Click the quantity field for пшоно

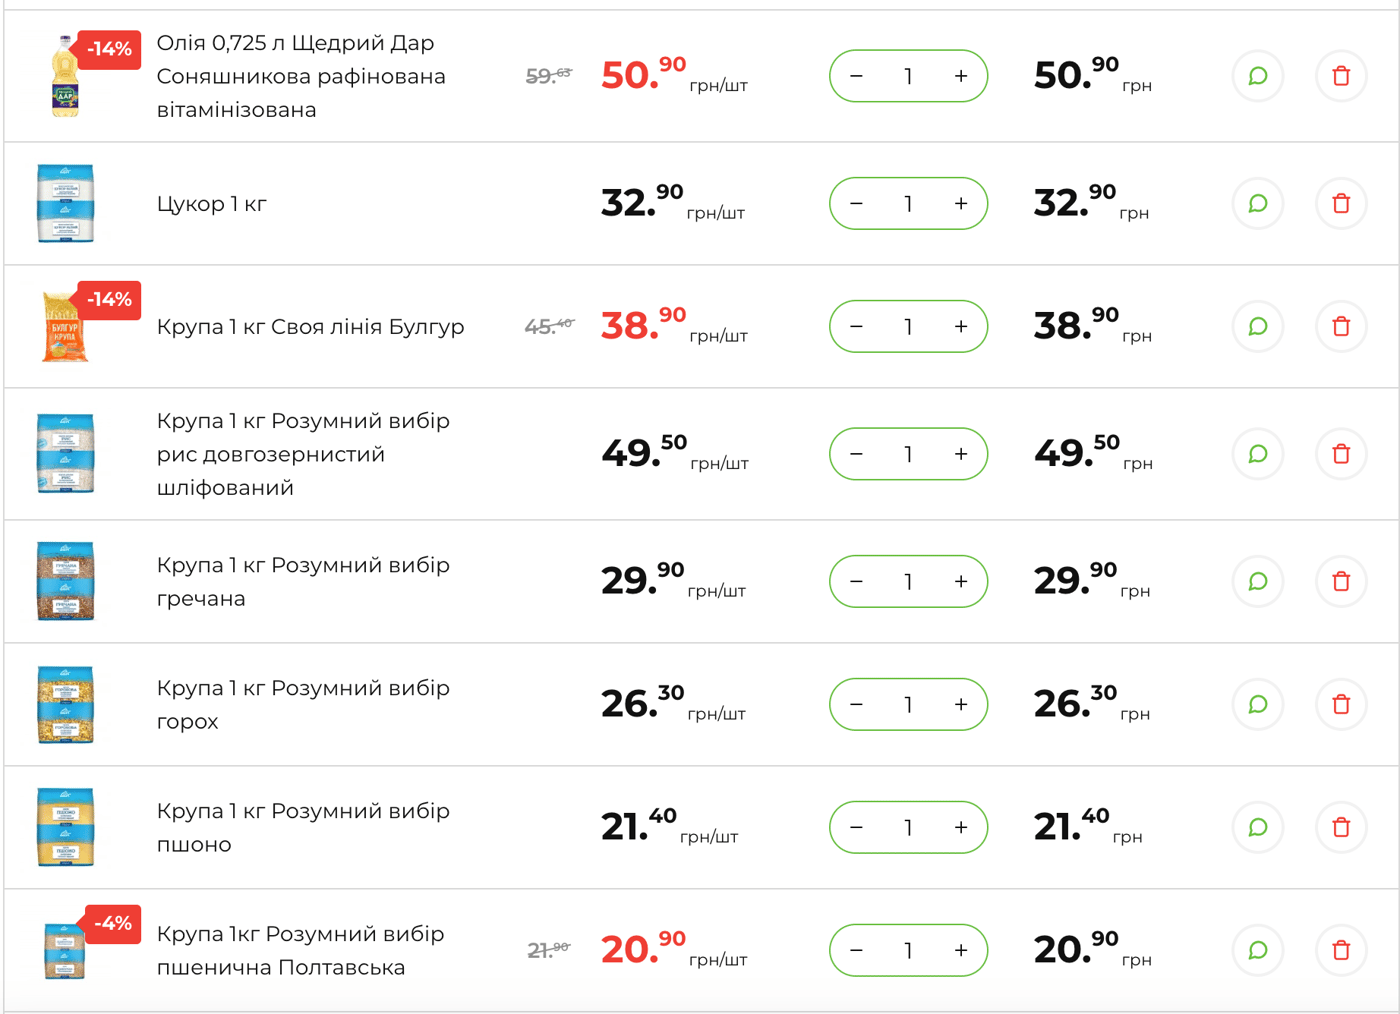coord(908,828)
